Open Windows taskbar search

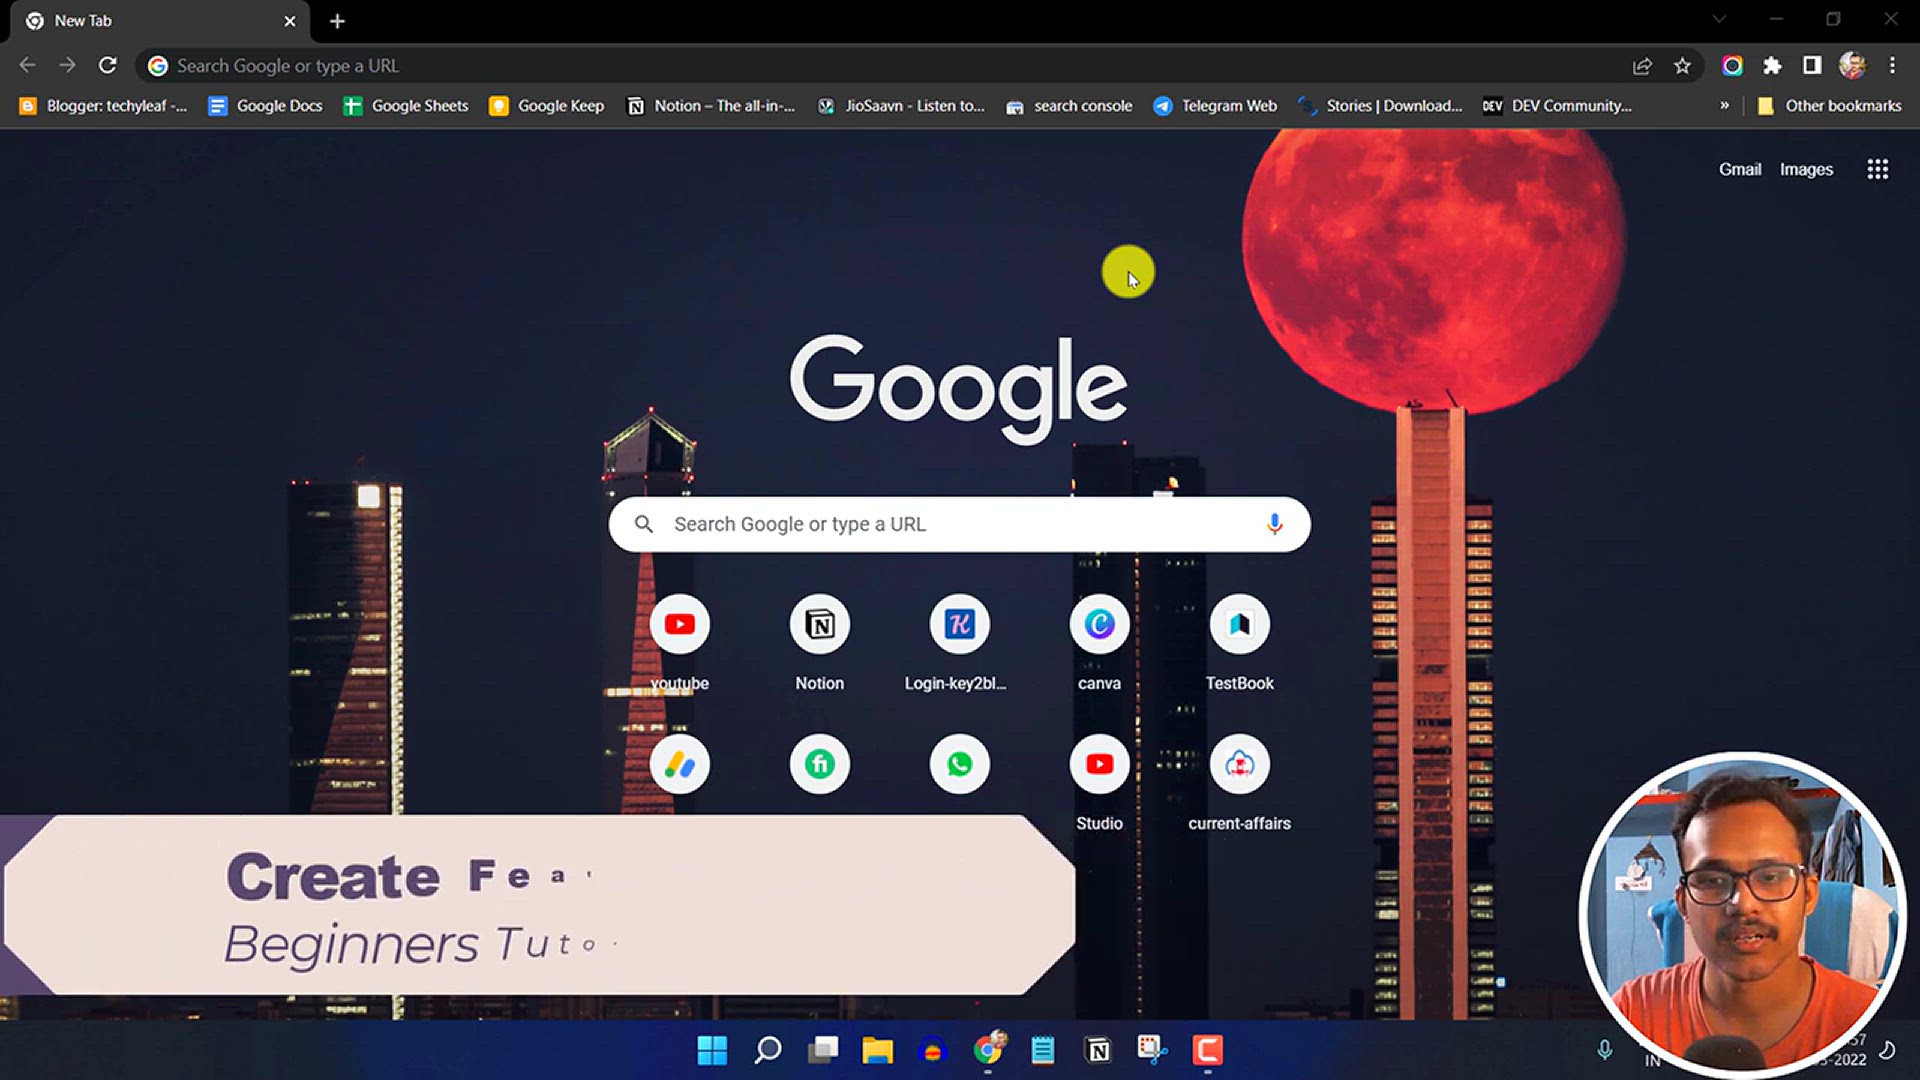767,1050
